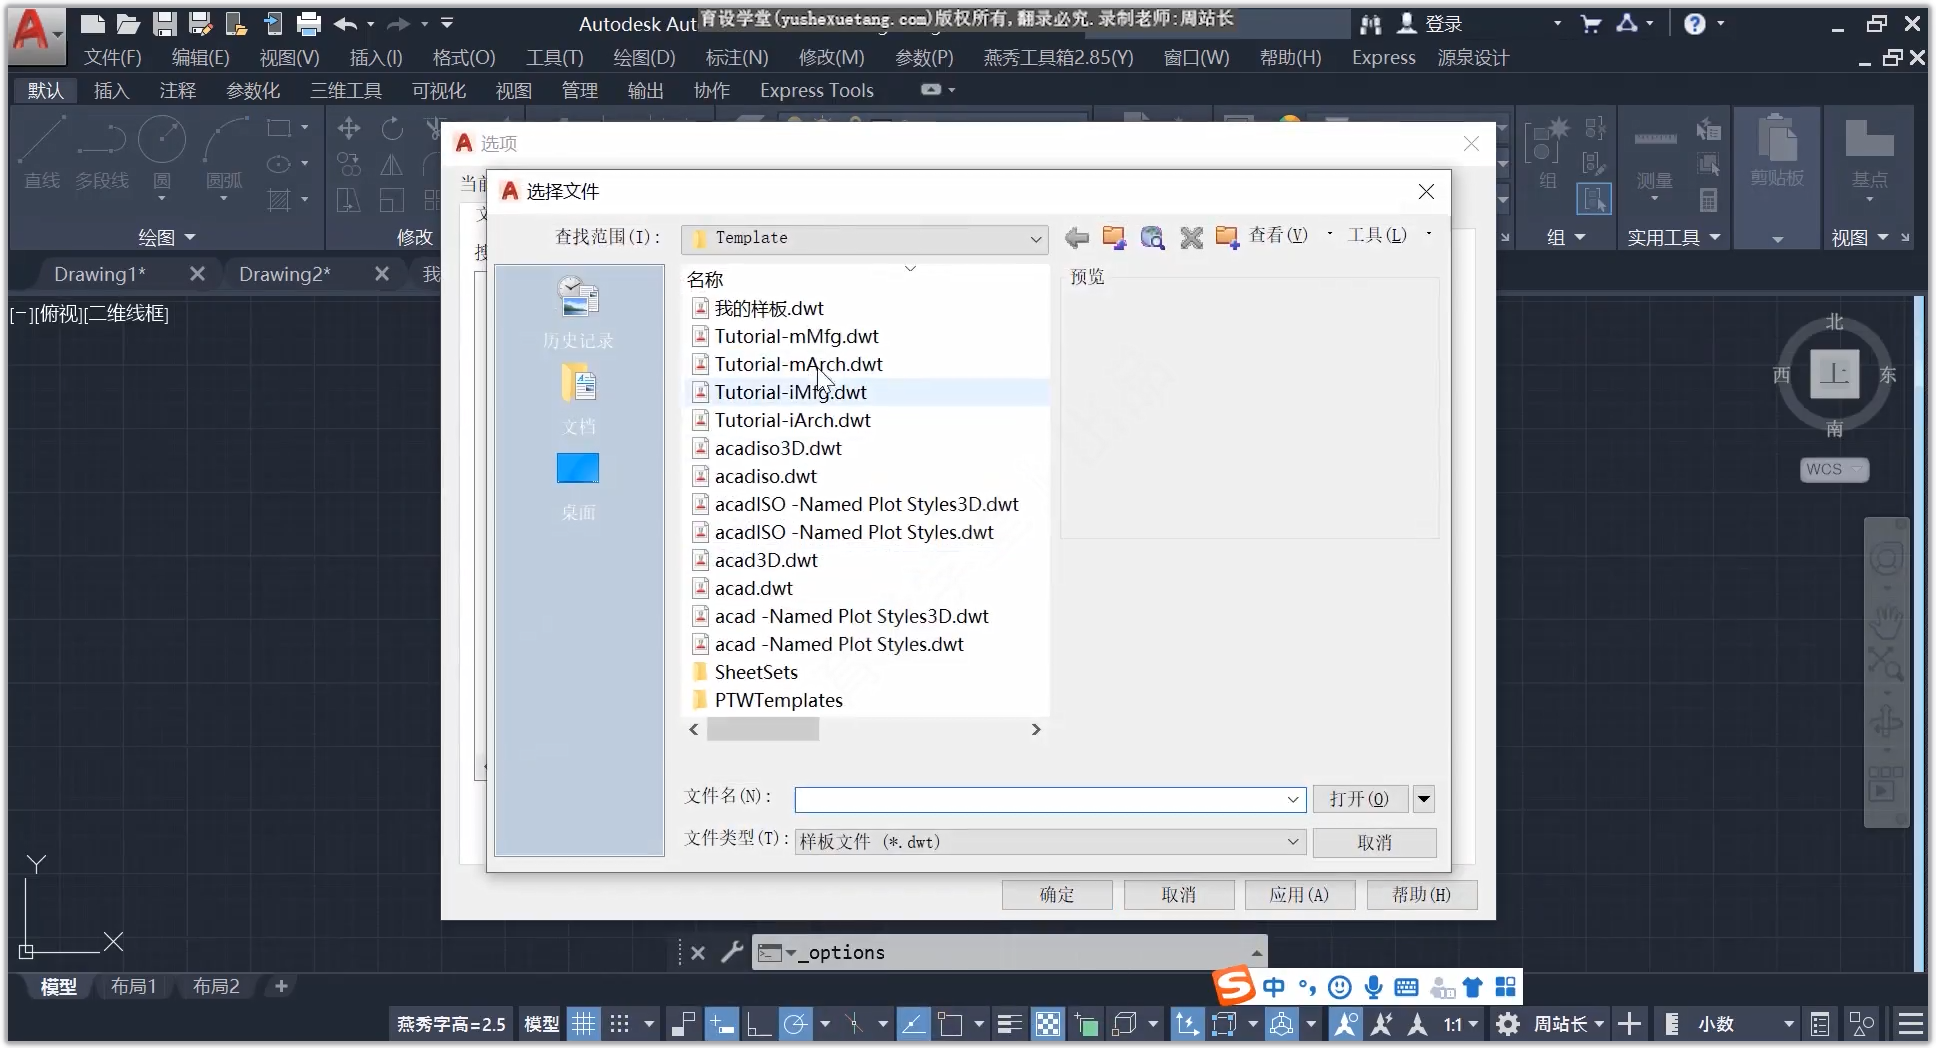Expand the file type (样板文件) dropdown
The image size is (1936, 1049).
pyautogui.click(x=1293, y=842)
